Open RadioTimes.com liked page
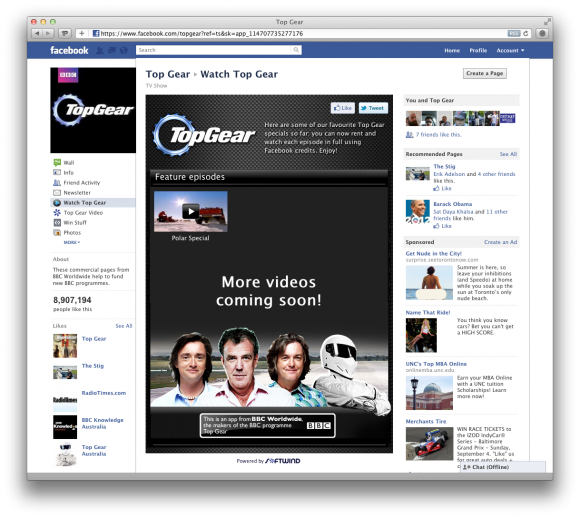The image size is (580, 518). coord(104,393)
